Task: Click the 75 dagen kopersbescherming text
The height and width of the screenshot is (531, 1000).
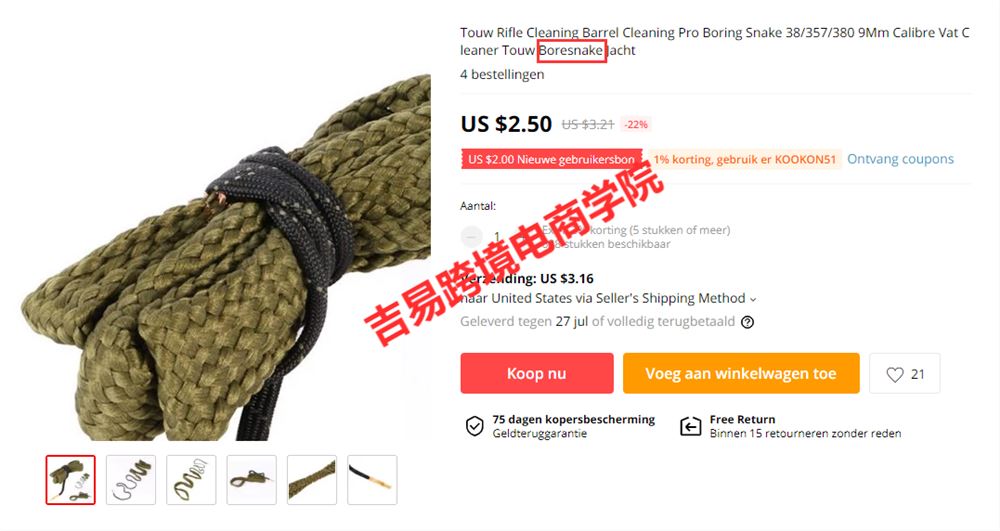Action: point(573,419)
